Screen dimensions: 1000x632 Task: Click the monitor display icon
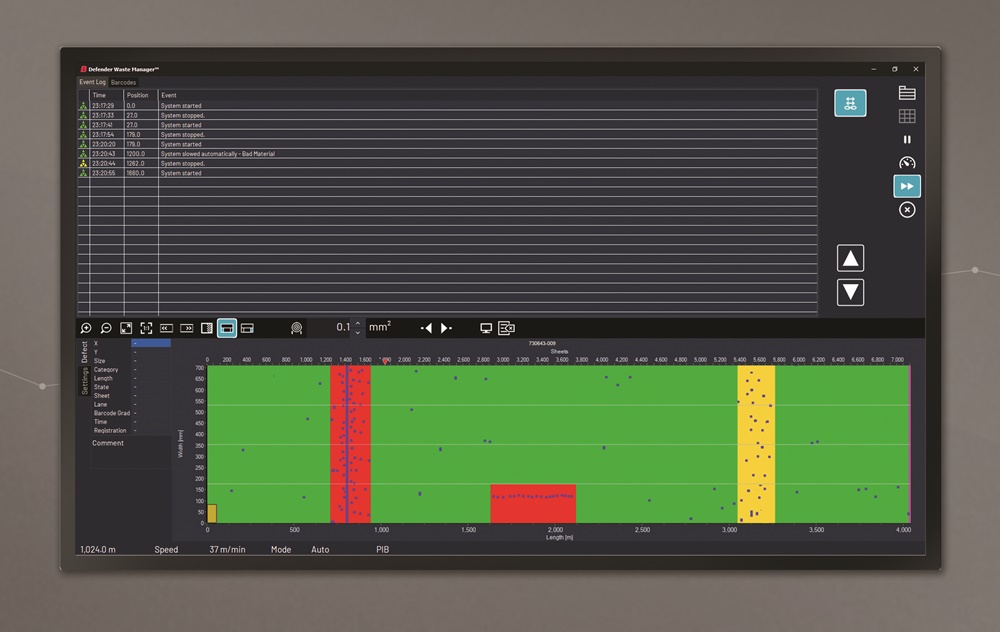coord(486,328)
